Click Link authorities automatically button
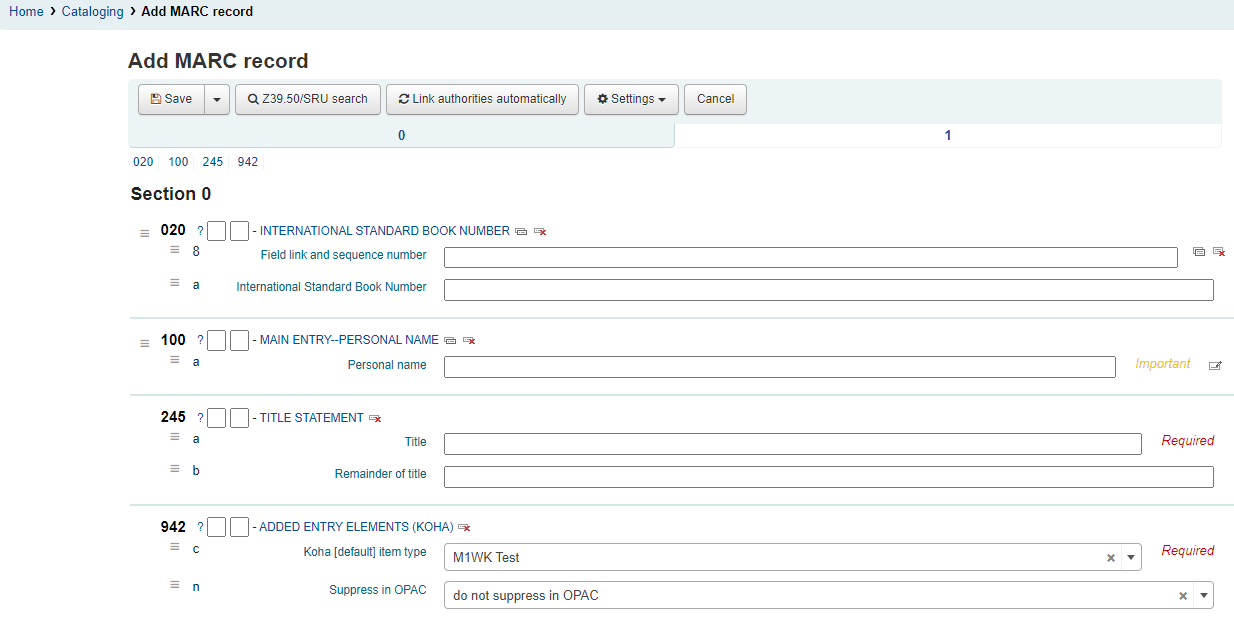This screenshot has height=619, width=1234. (482, 99)
